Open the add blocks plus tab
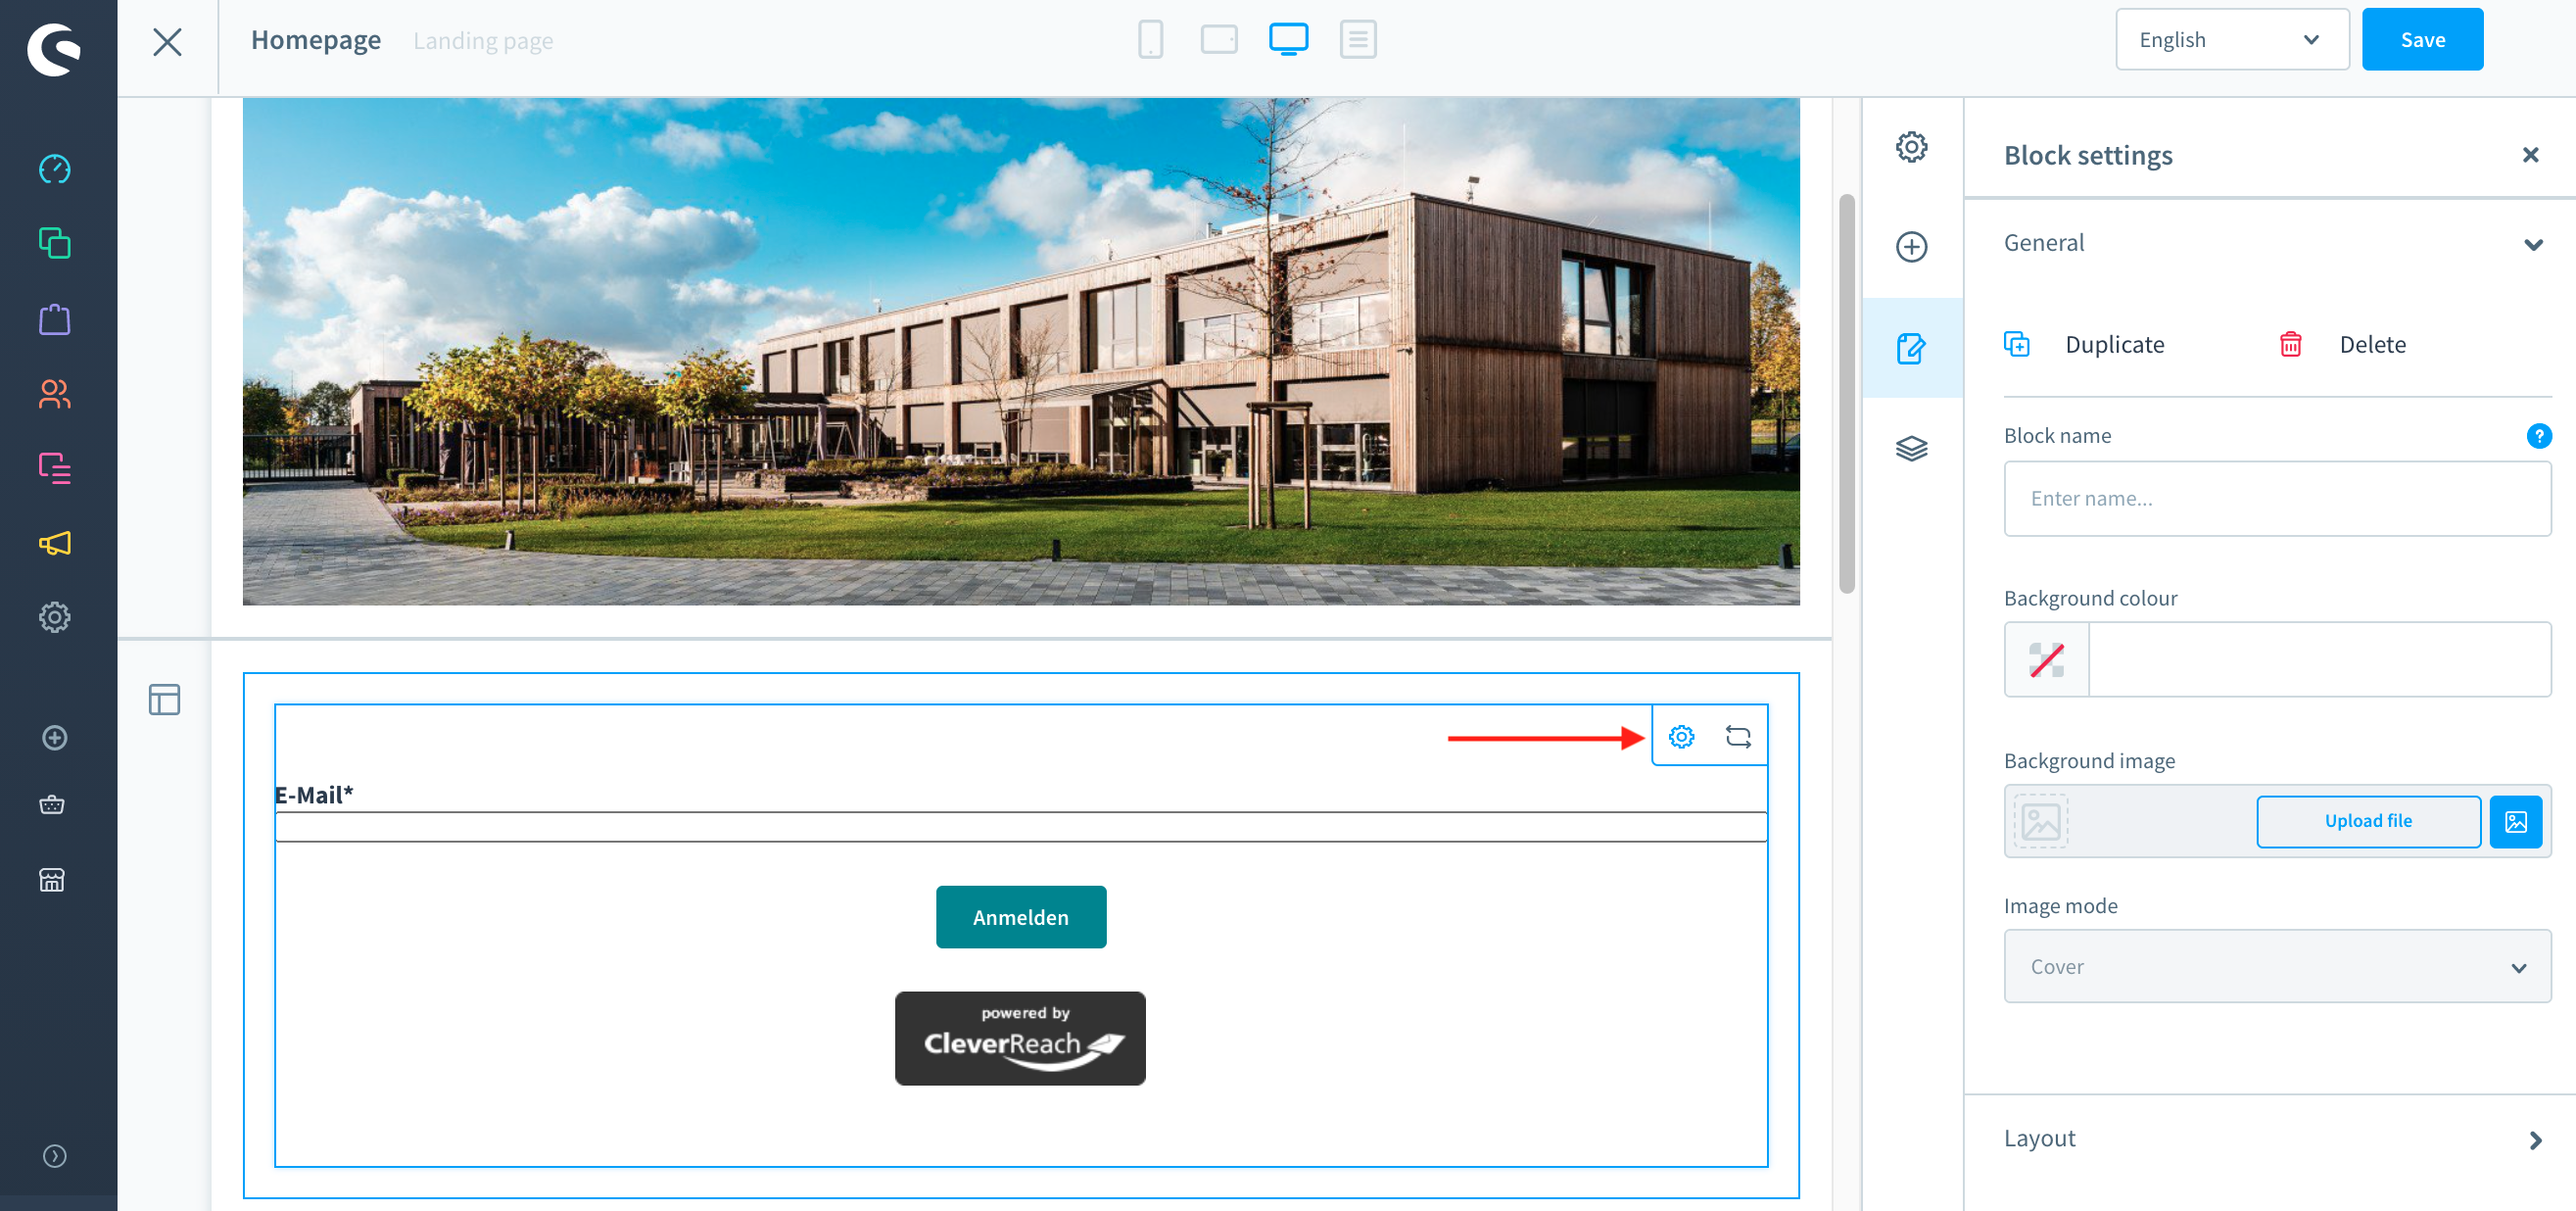The height and width of the screenshot is (1211, 2576). pos(1911,247)
